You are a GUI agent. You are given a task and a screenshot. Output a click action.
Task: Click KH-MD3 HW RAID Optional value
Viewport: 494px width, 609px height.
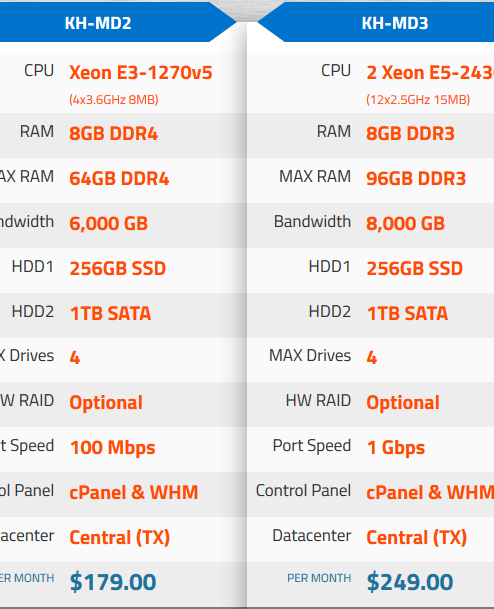pos(403,403)
